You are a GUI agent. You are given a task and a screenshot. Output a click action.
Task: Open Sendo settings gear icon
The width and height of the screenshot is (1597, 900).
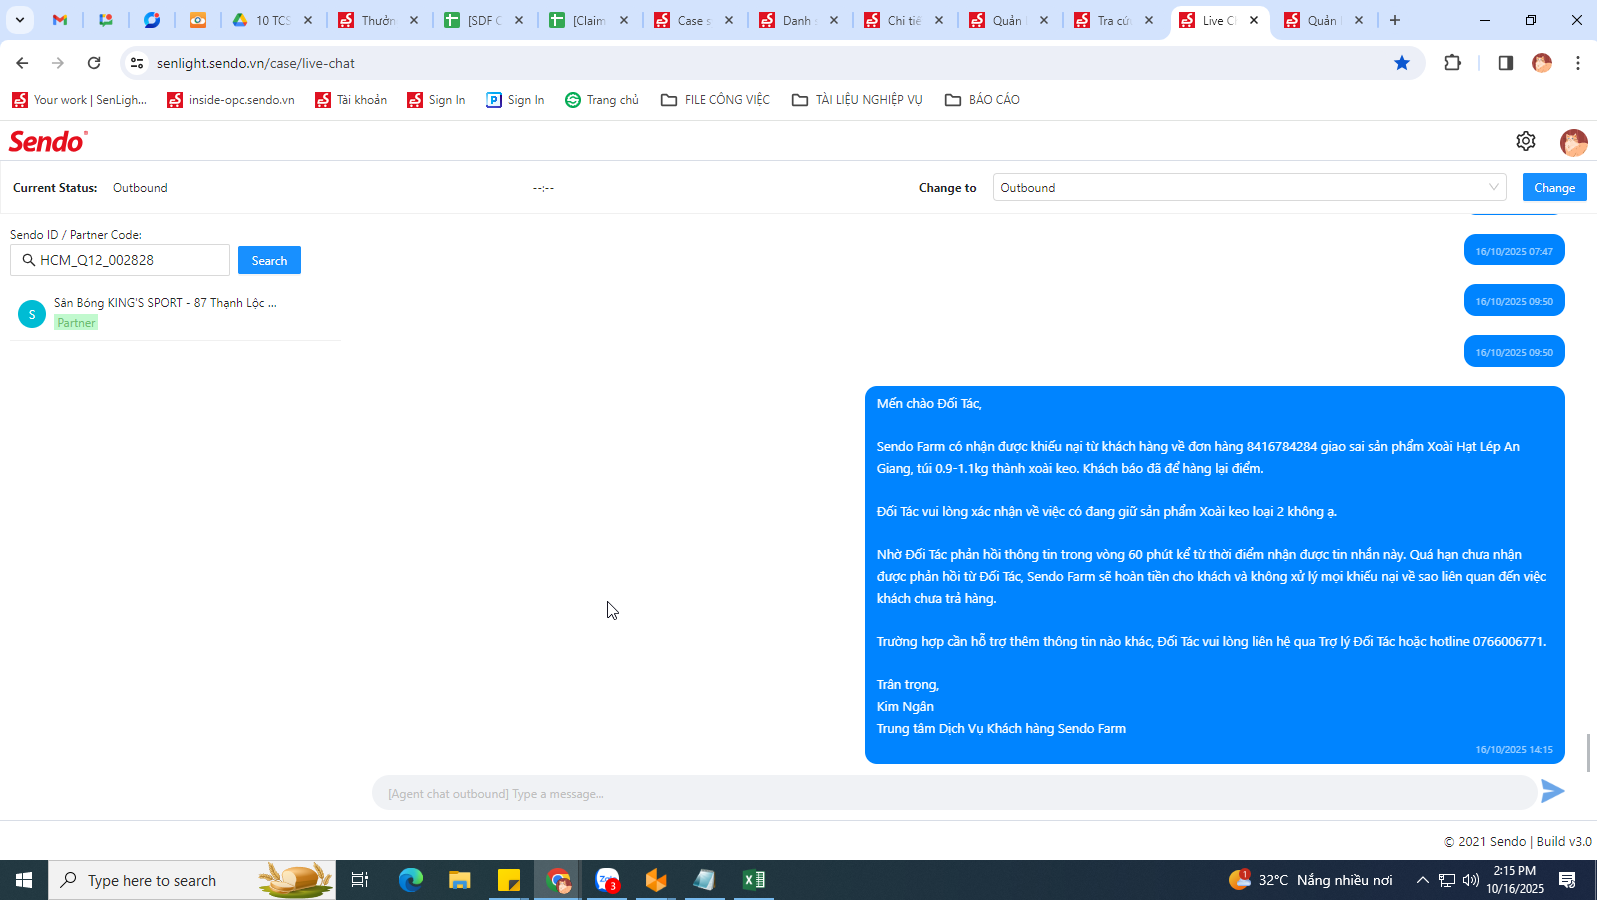(1525, 141)
